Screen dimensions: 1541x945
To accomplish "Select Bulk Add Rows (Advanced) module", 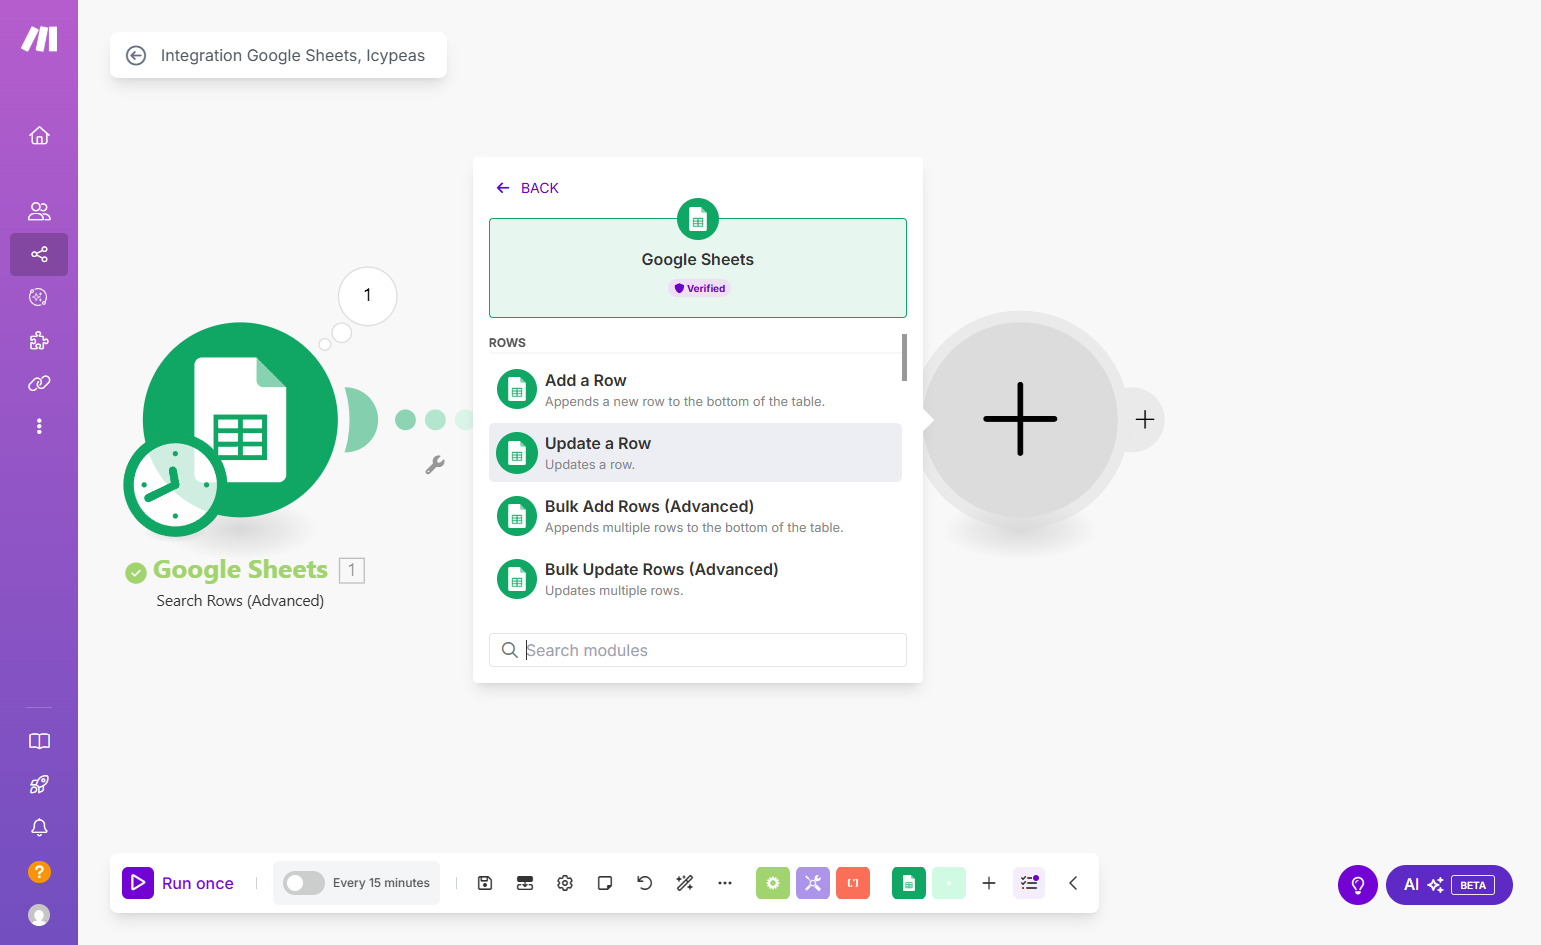I will tap(695, 516).
